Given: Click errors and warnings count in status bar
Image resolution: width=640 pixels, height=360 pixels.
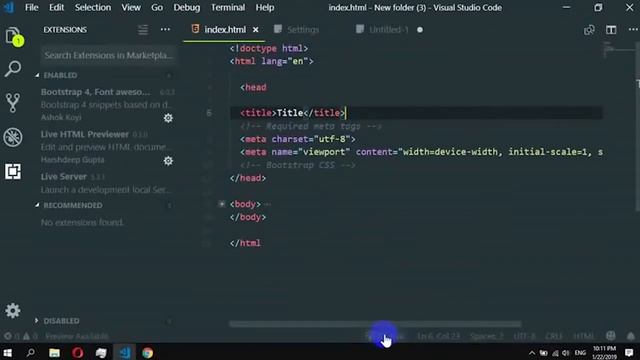Looking at the screenshot, I should [20, 336].
